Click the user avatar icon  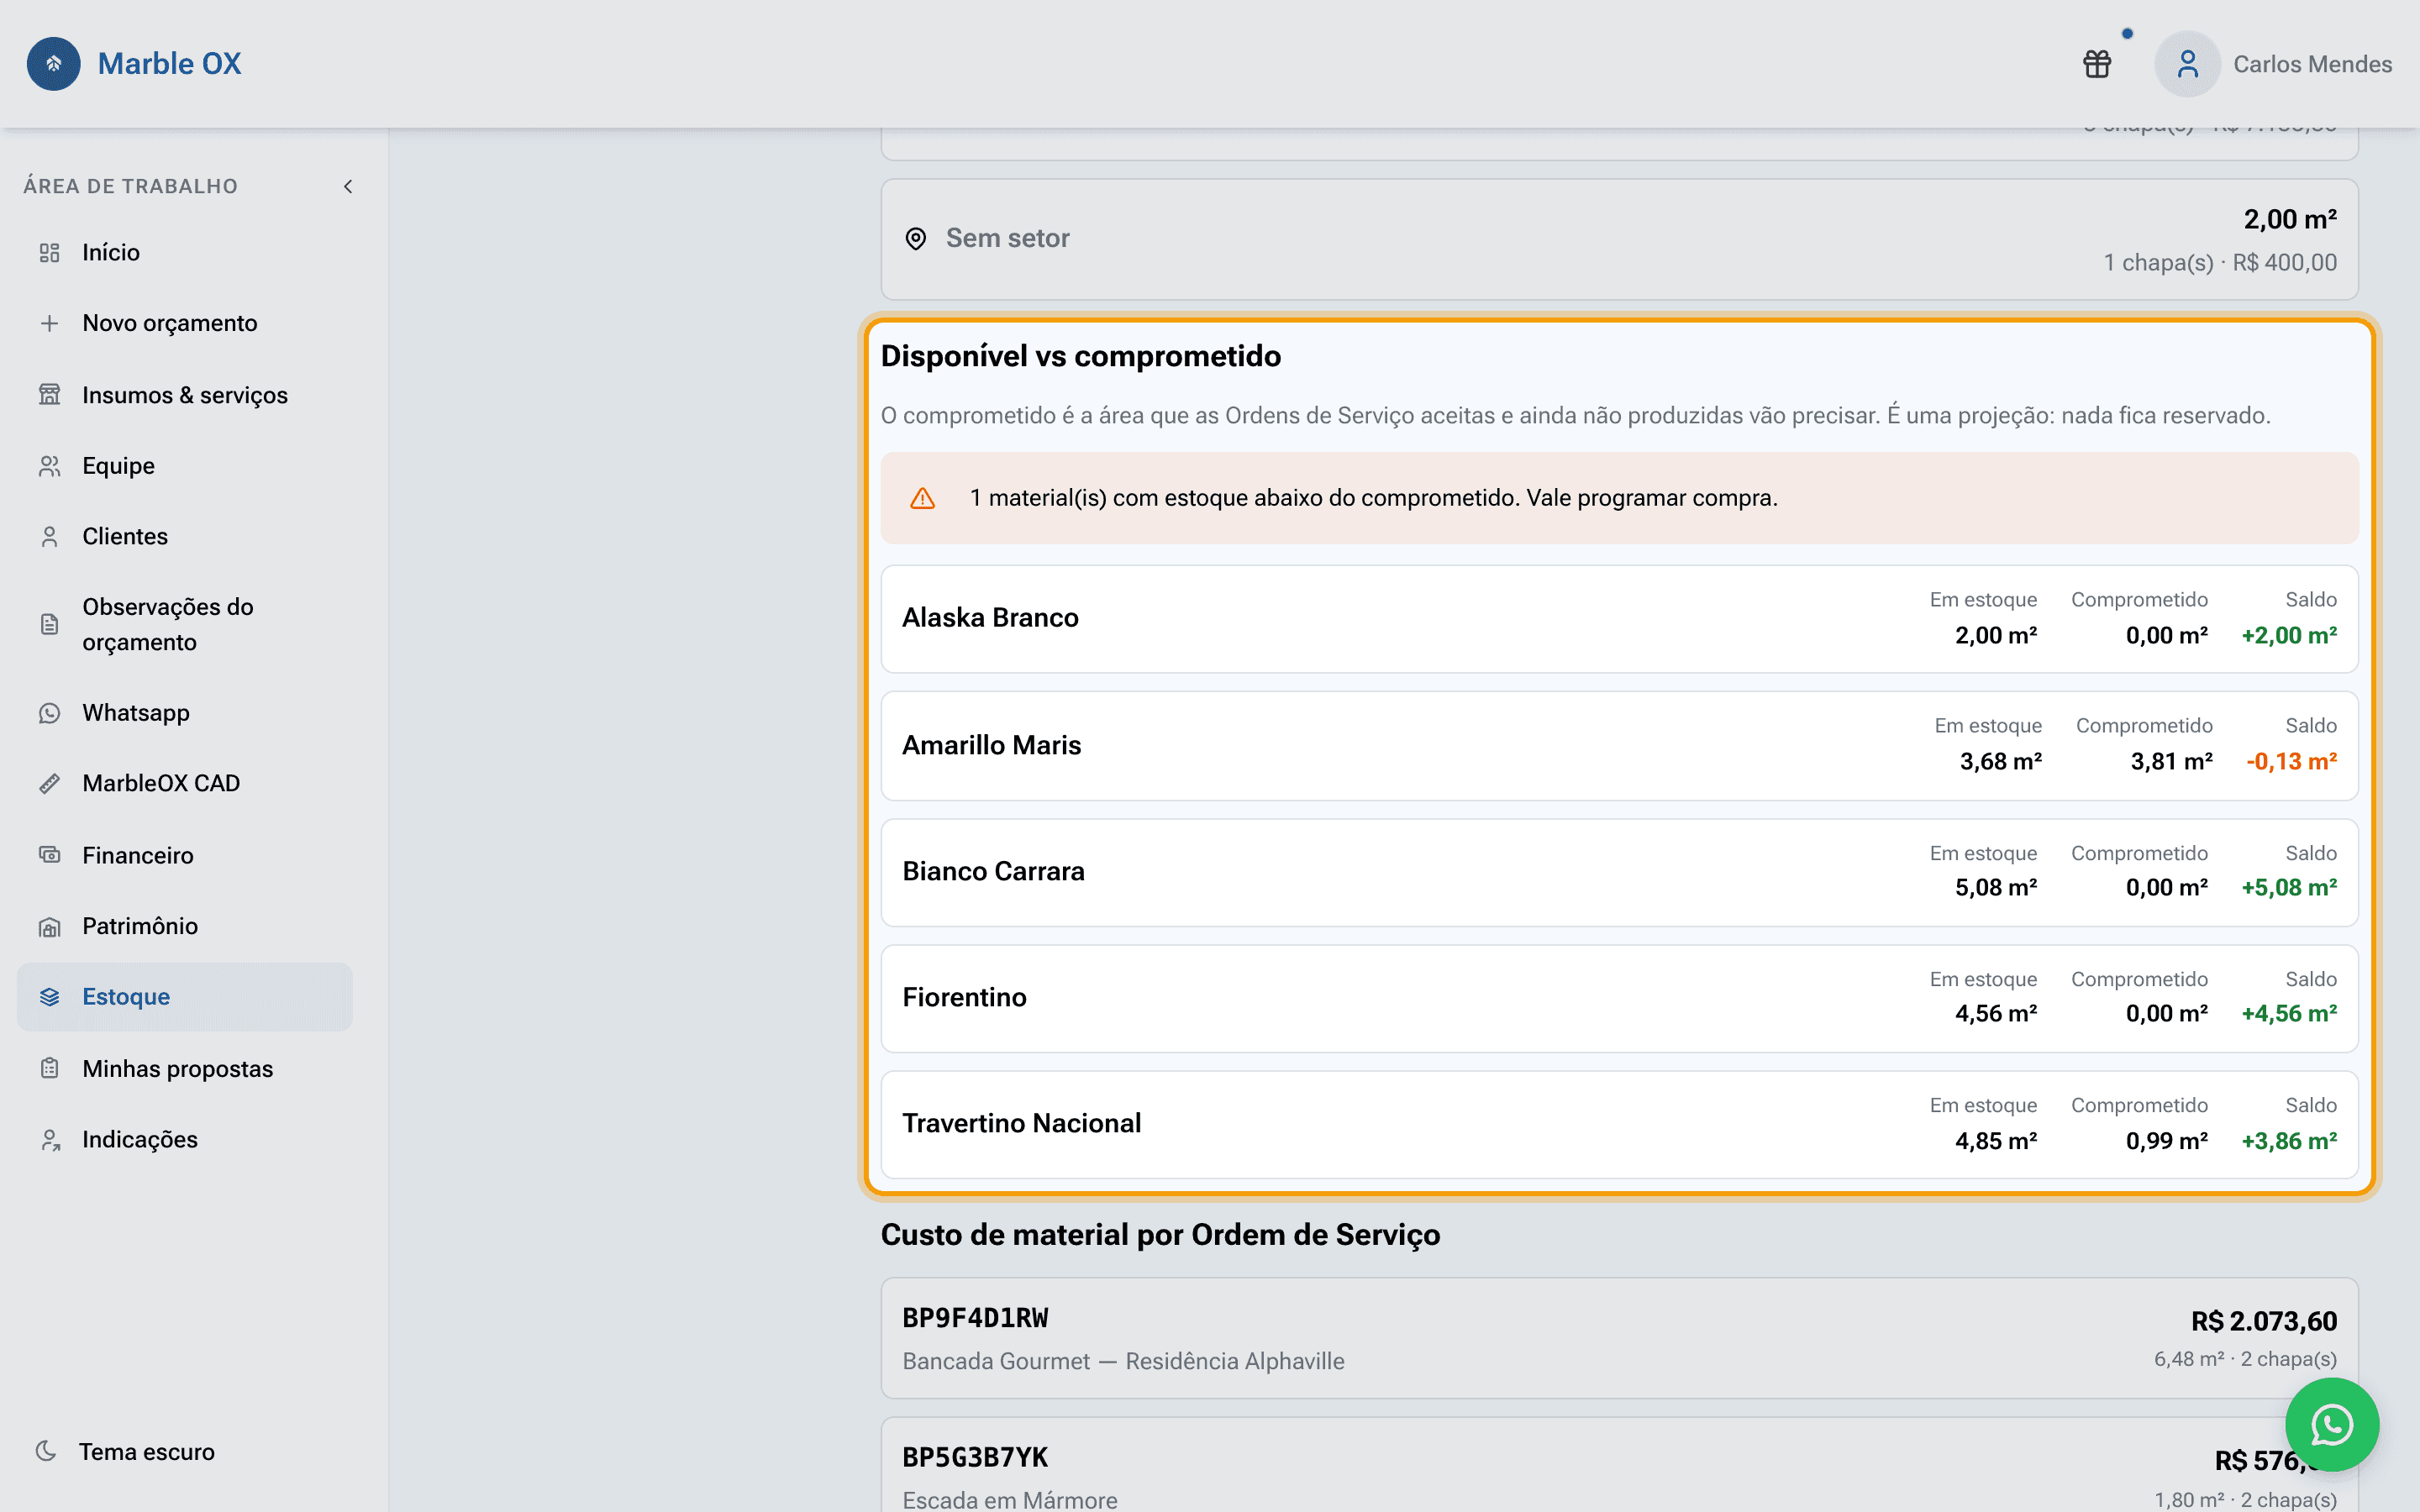click(x=2187, y=64)
